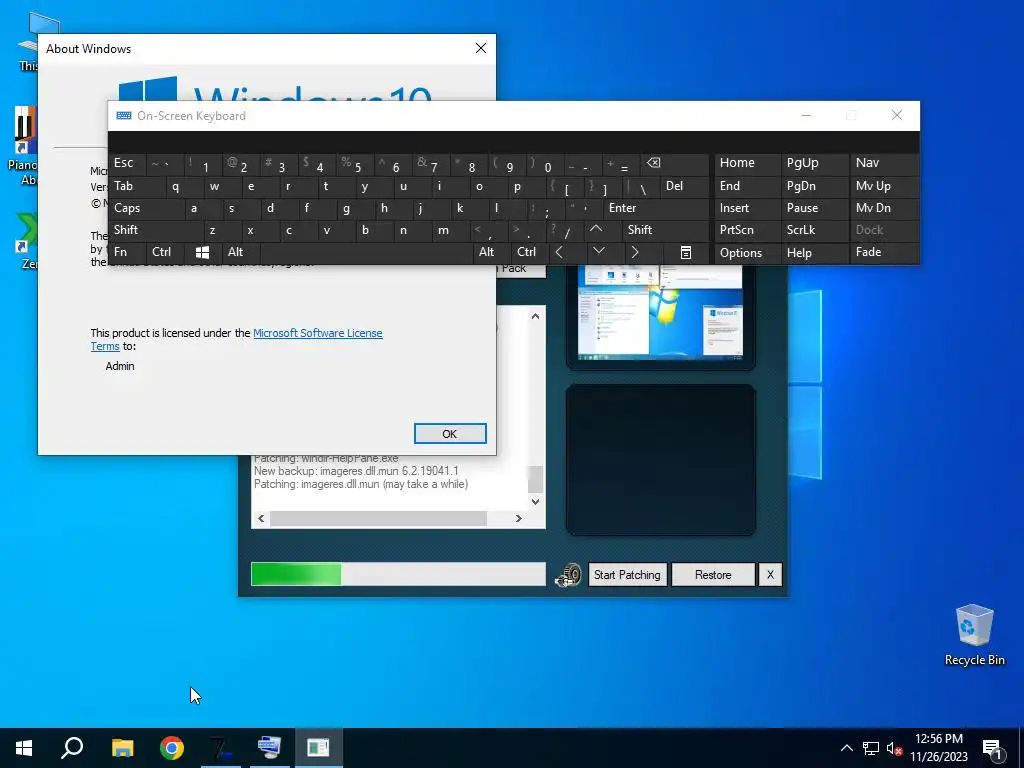Click the Home key on On-Screen Keyboard
This screenshot has width=1024, height=768.
coord(747,163)
